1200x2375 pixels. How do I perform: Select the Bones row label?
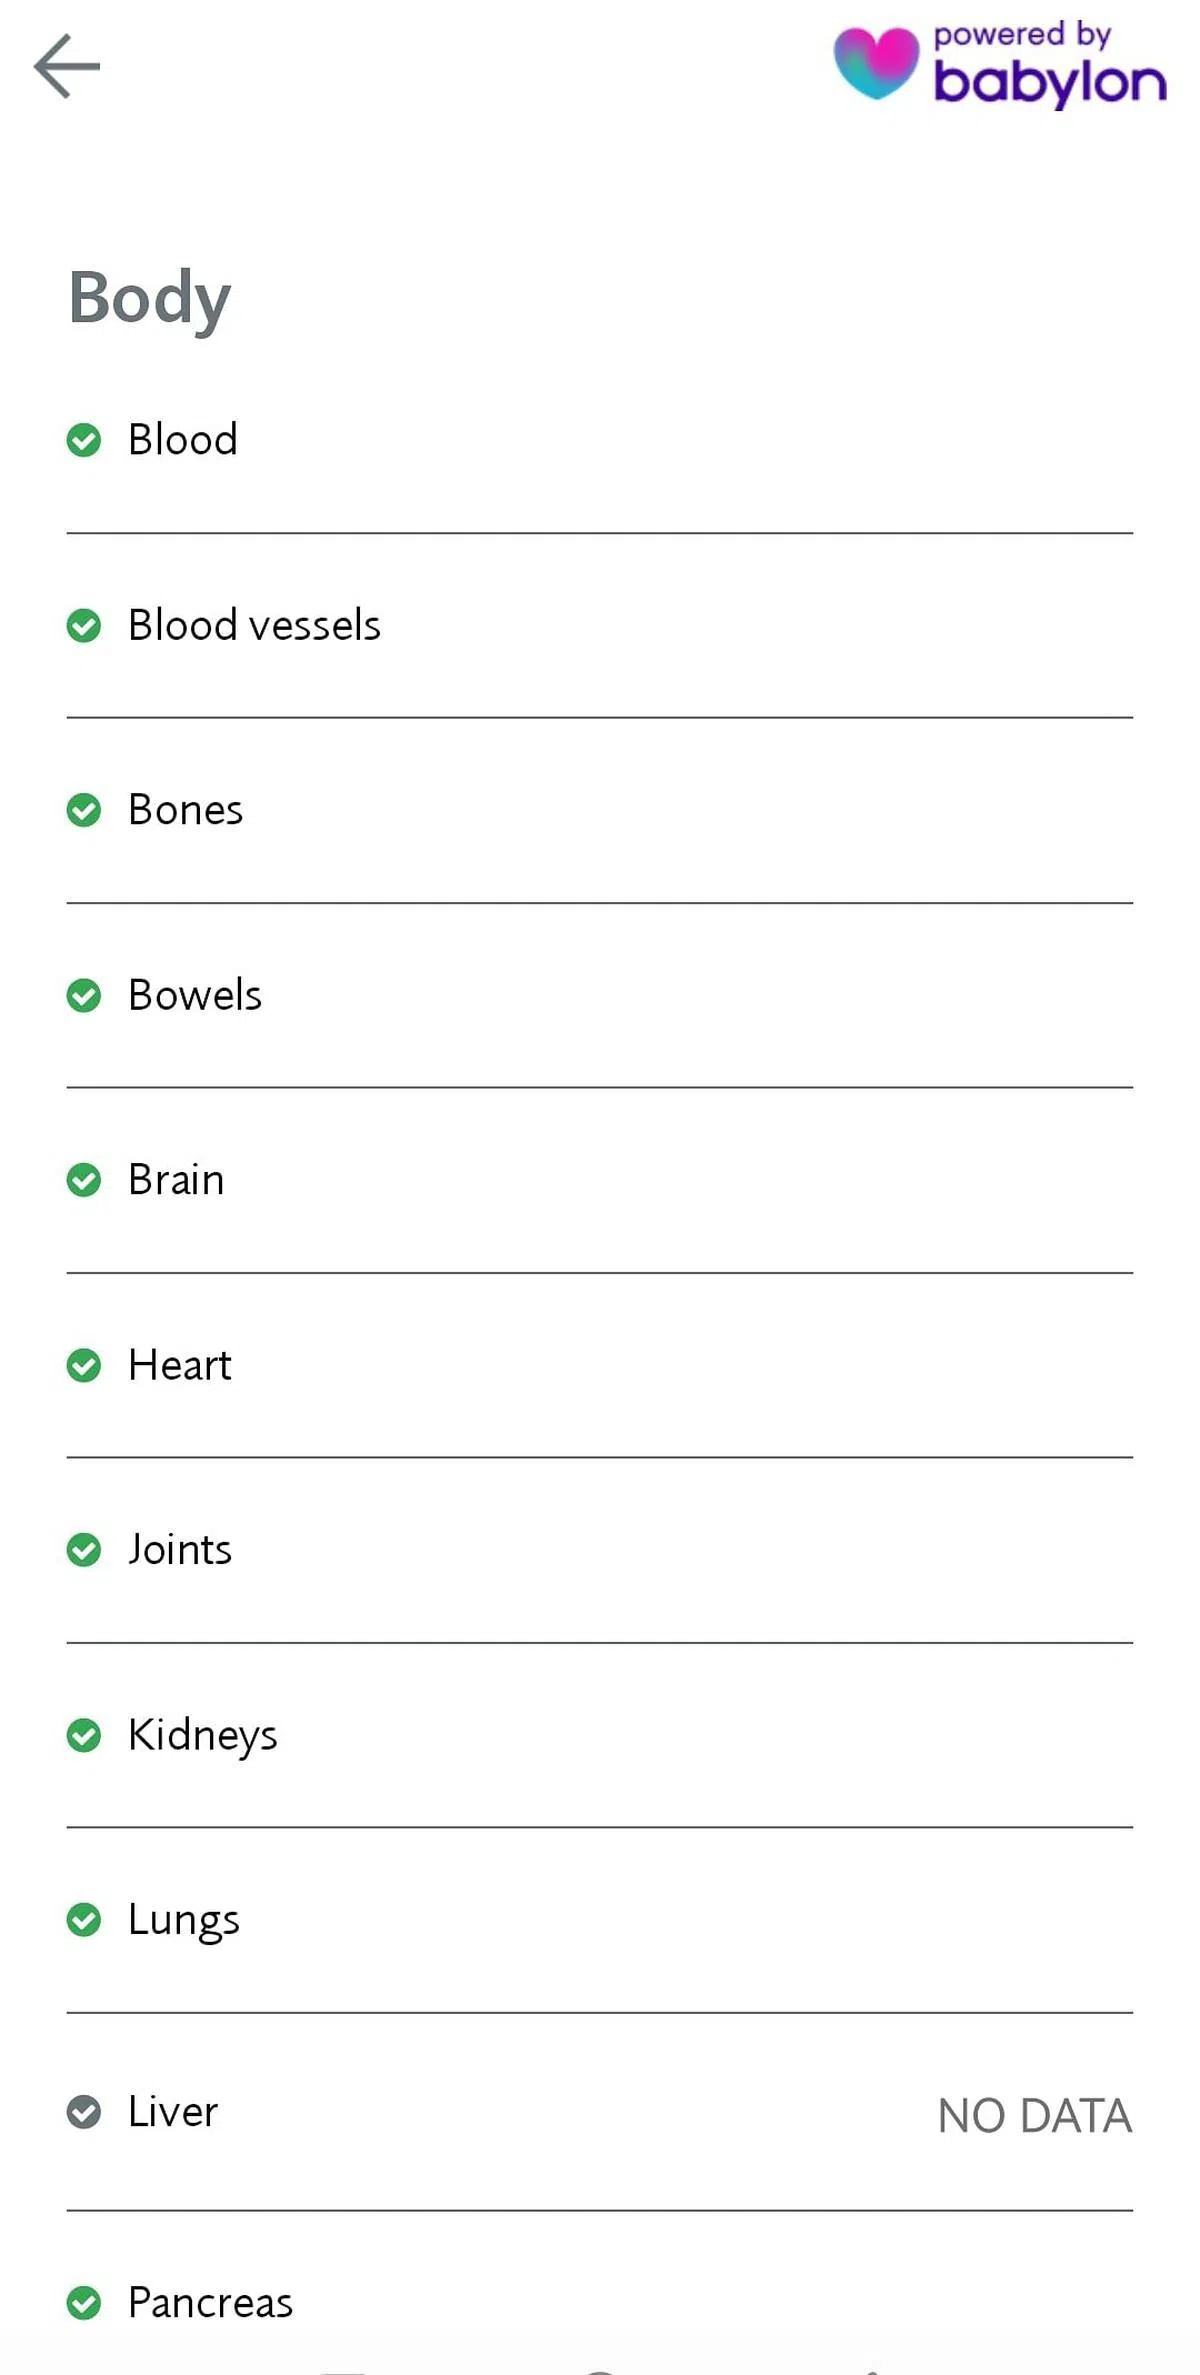[x=186, y=810]
